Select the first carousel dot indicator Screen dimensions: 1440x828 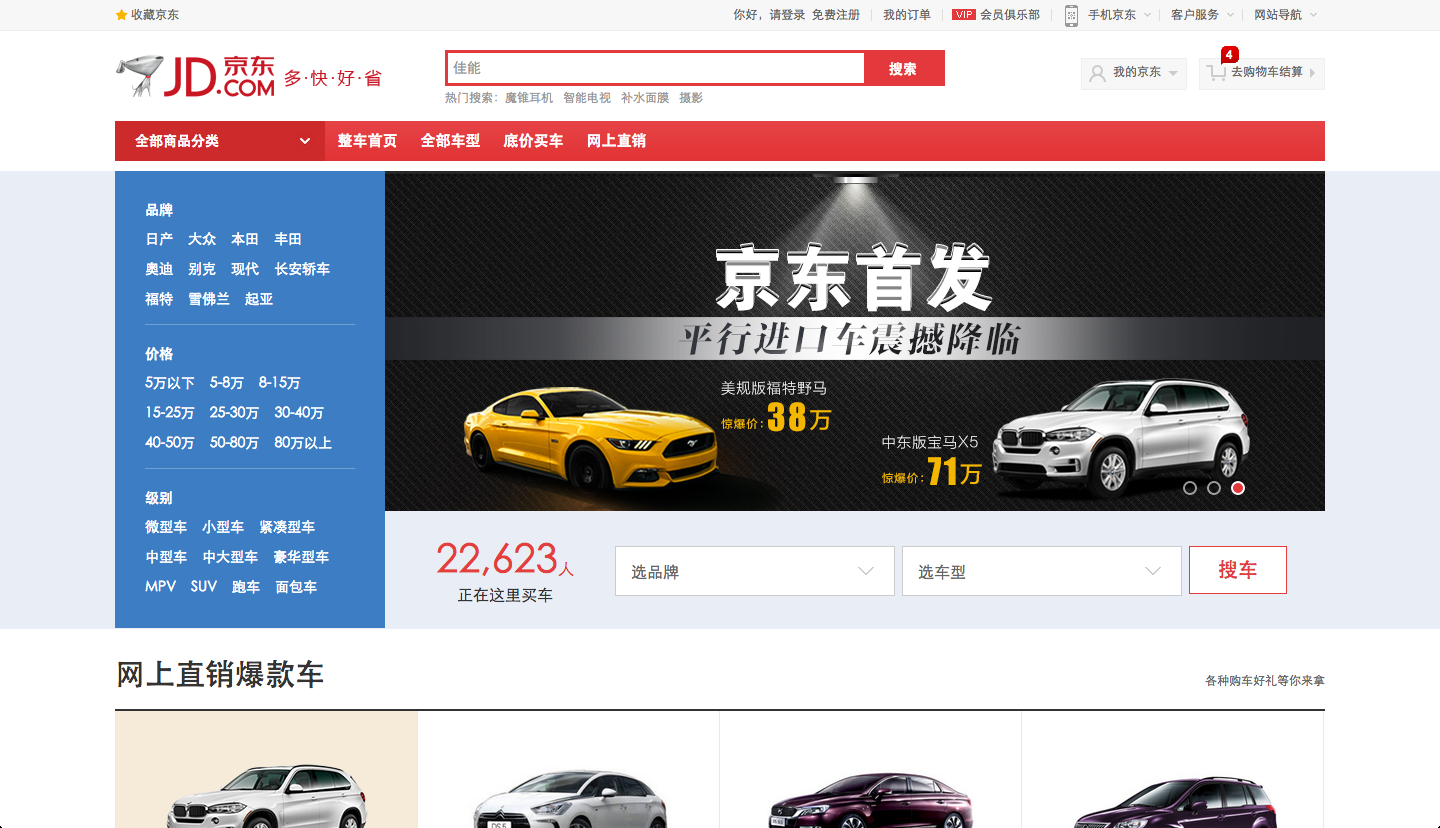1190,488
